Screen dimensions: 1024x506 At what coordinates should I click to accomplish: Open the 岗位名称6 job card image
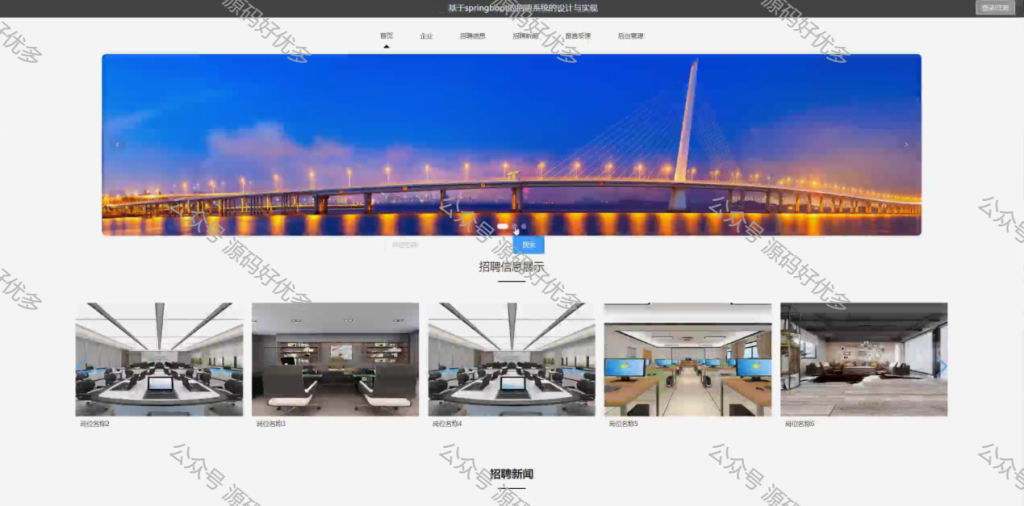pyautogui.click(x=864, y=359)
